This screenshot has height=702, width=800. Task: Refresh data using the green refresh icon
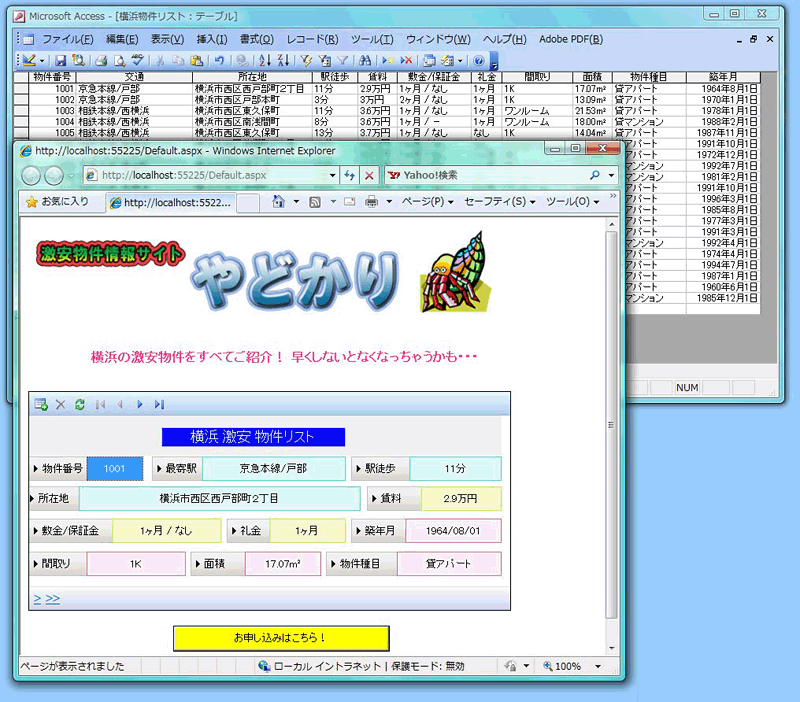coord(81,405)
